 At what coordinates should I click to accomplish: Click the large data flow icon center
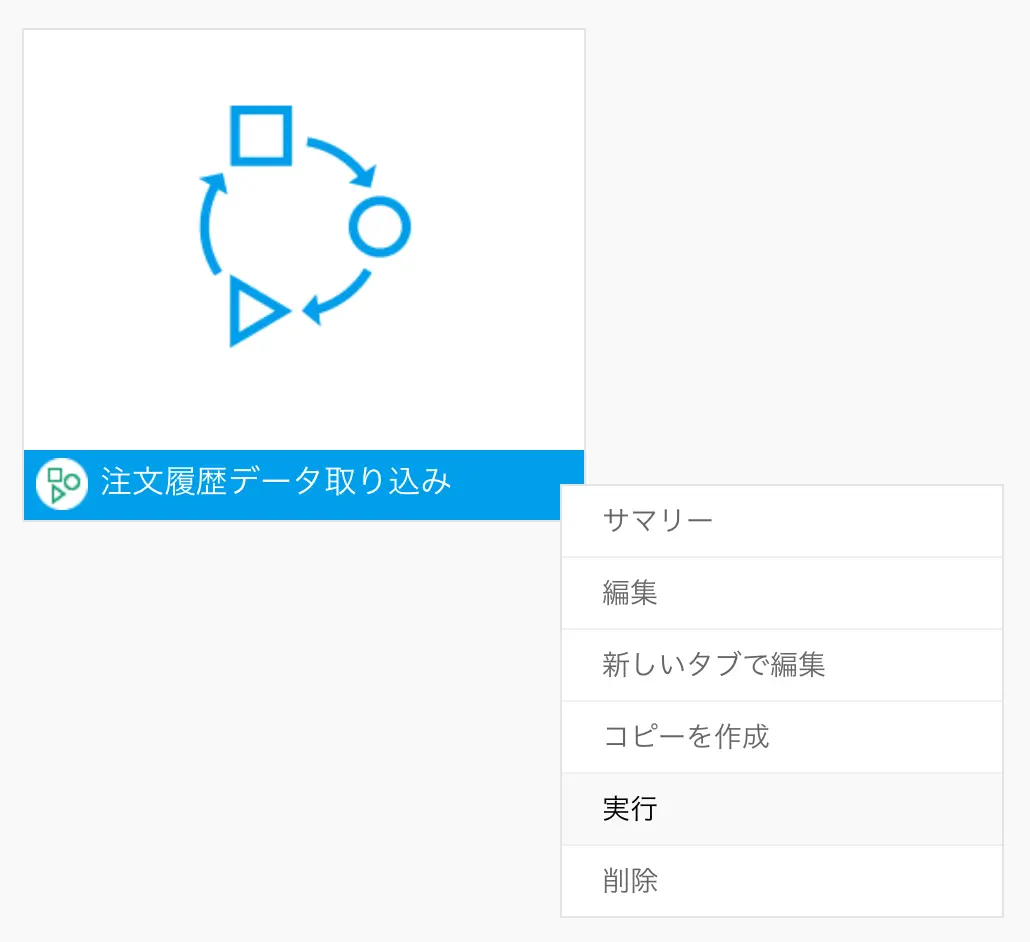coord(303,226)
